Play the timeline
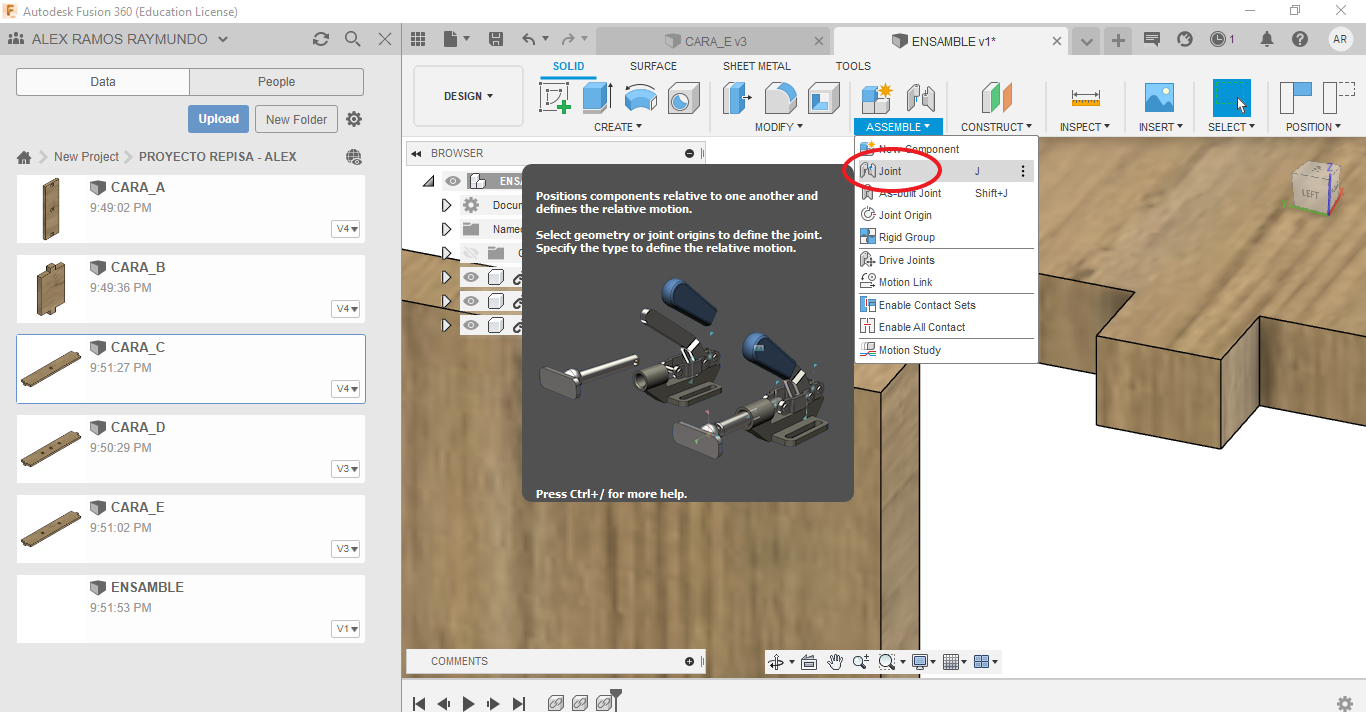 tap(468, 704)
